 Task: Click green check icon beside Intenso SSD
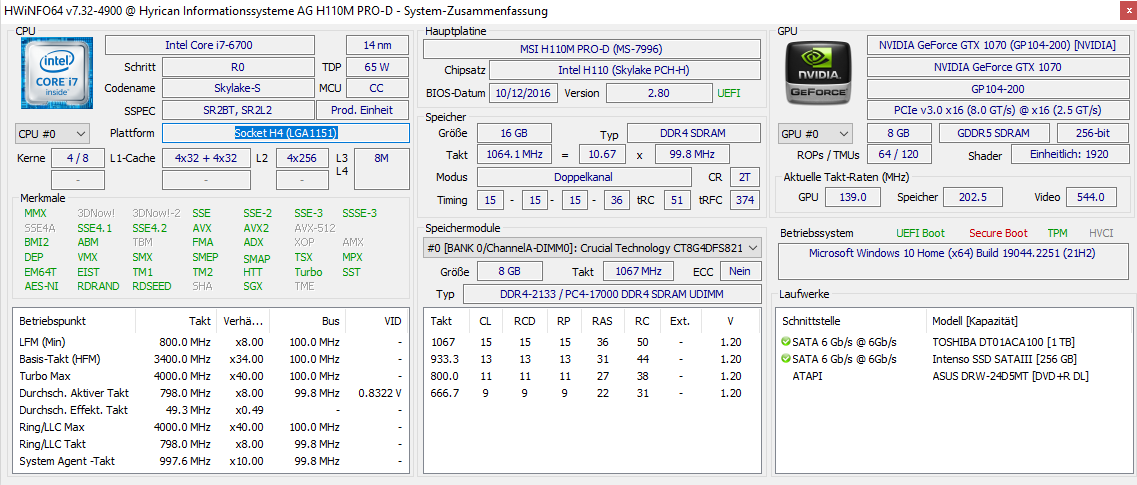click(x=786, y=359)
